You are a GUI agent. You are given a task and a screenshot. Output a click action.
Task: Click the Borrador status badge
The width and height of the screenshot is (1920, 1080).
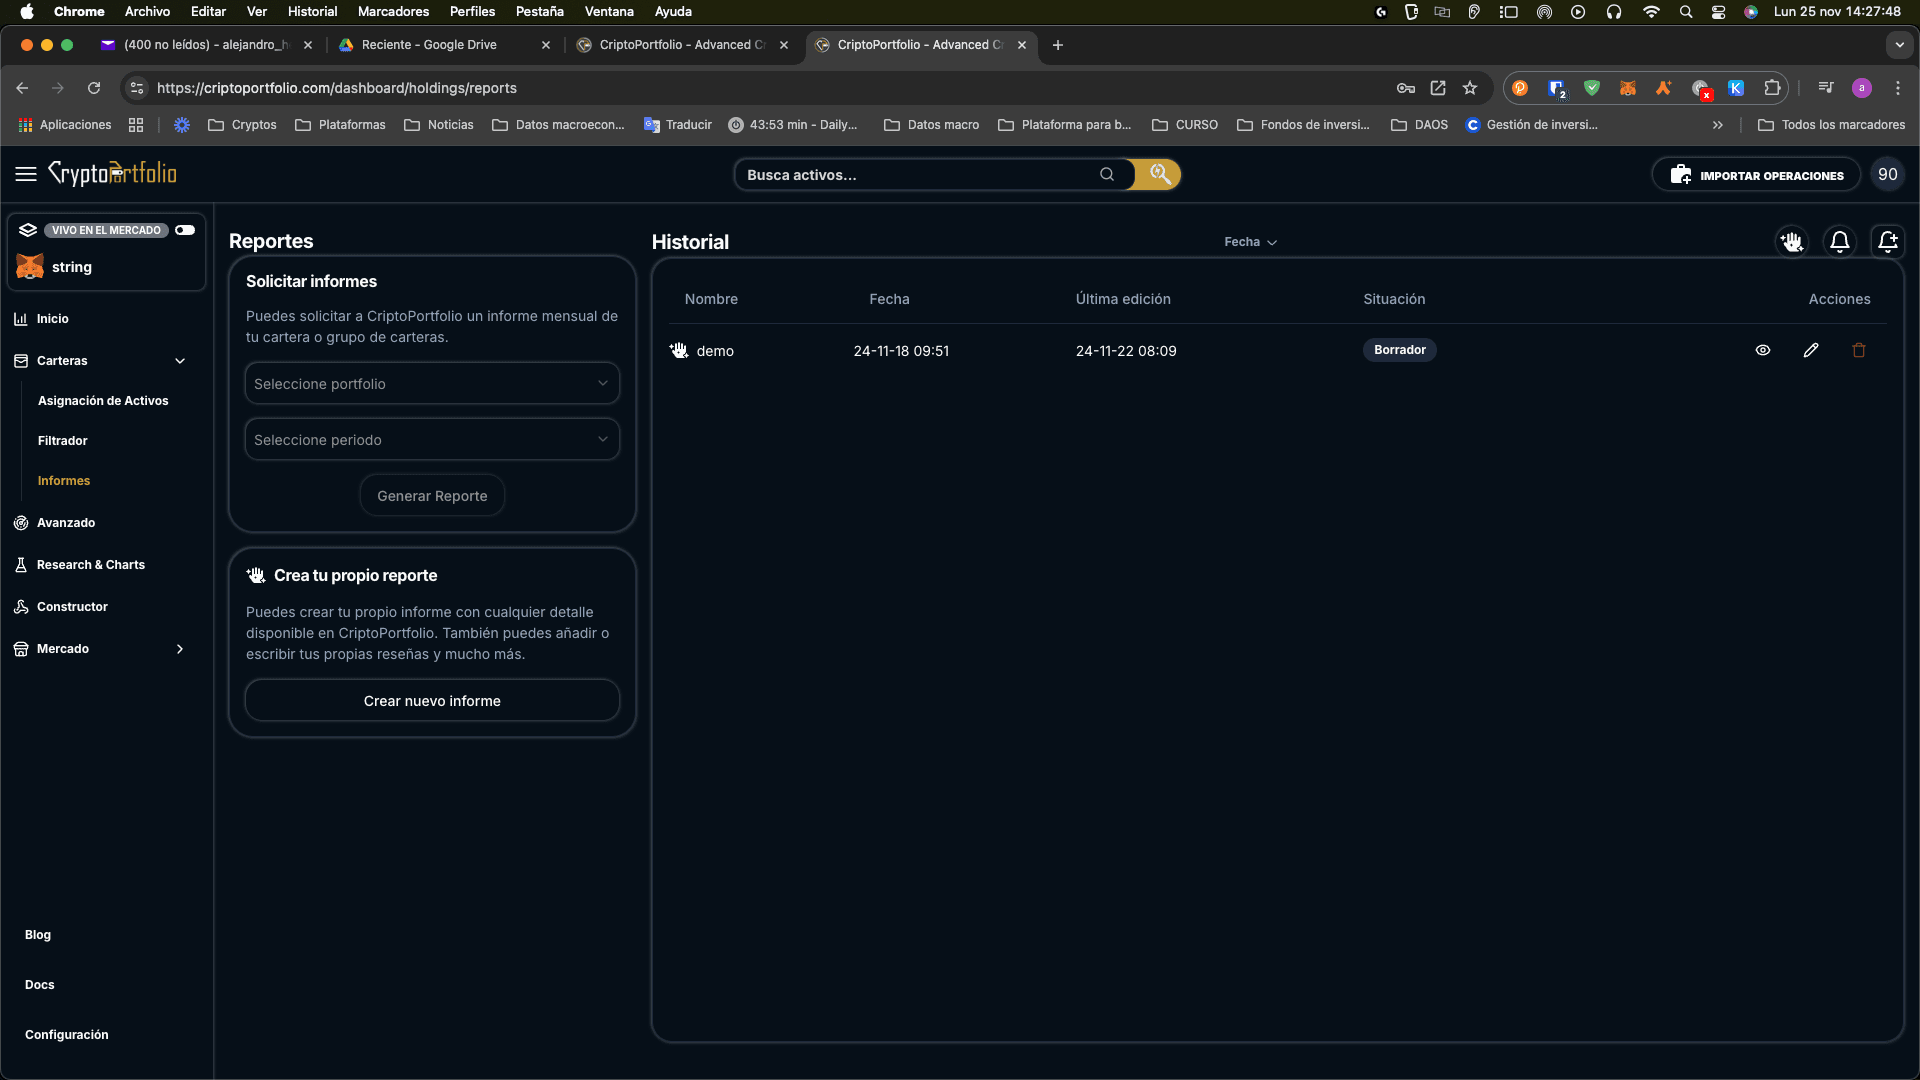click(x=1399, y=350)
